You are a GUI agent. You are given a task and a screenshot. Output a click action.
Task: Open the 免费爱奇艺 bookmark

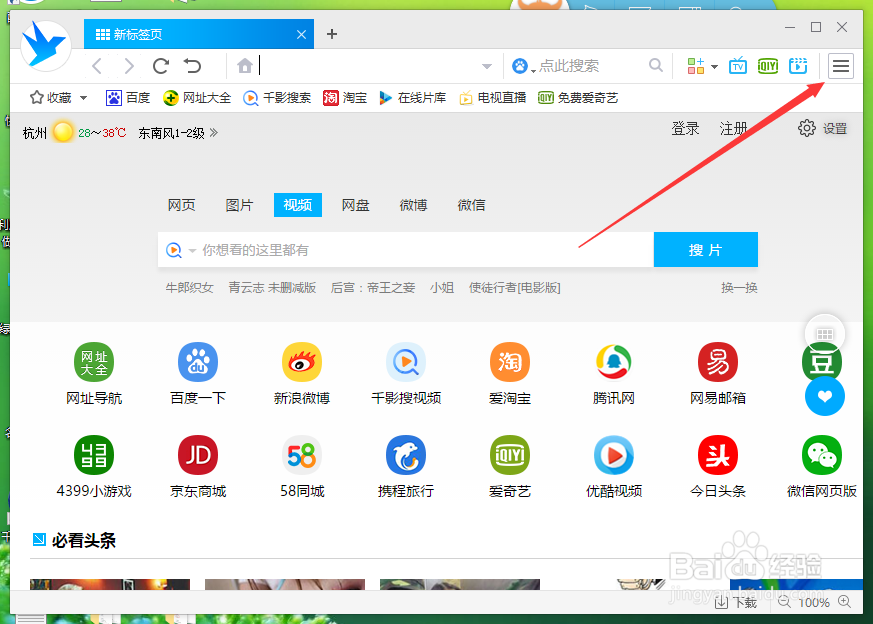(x=578, y=98)
